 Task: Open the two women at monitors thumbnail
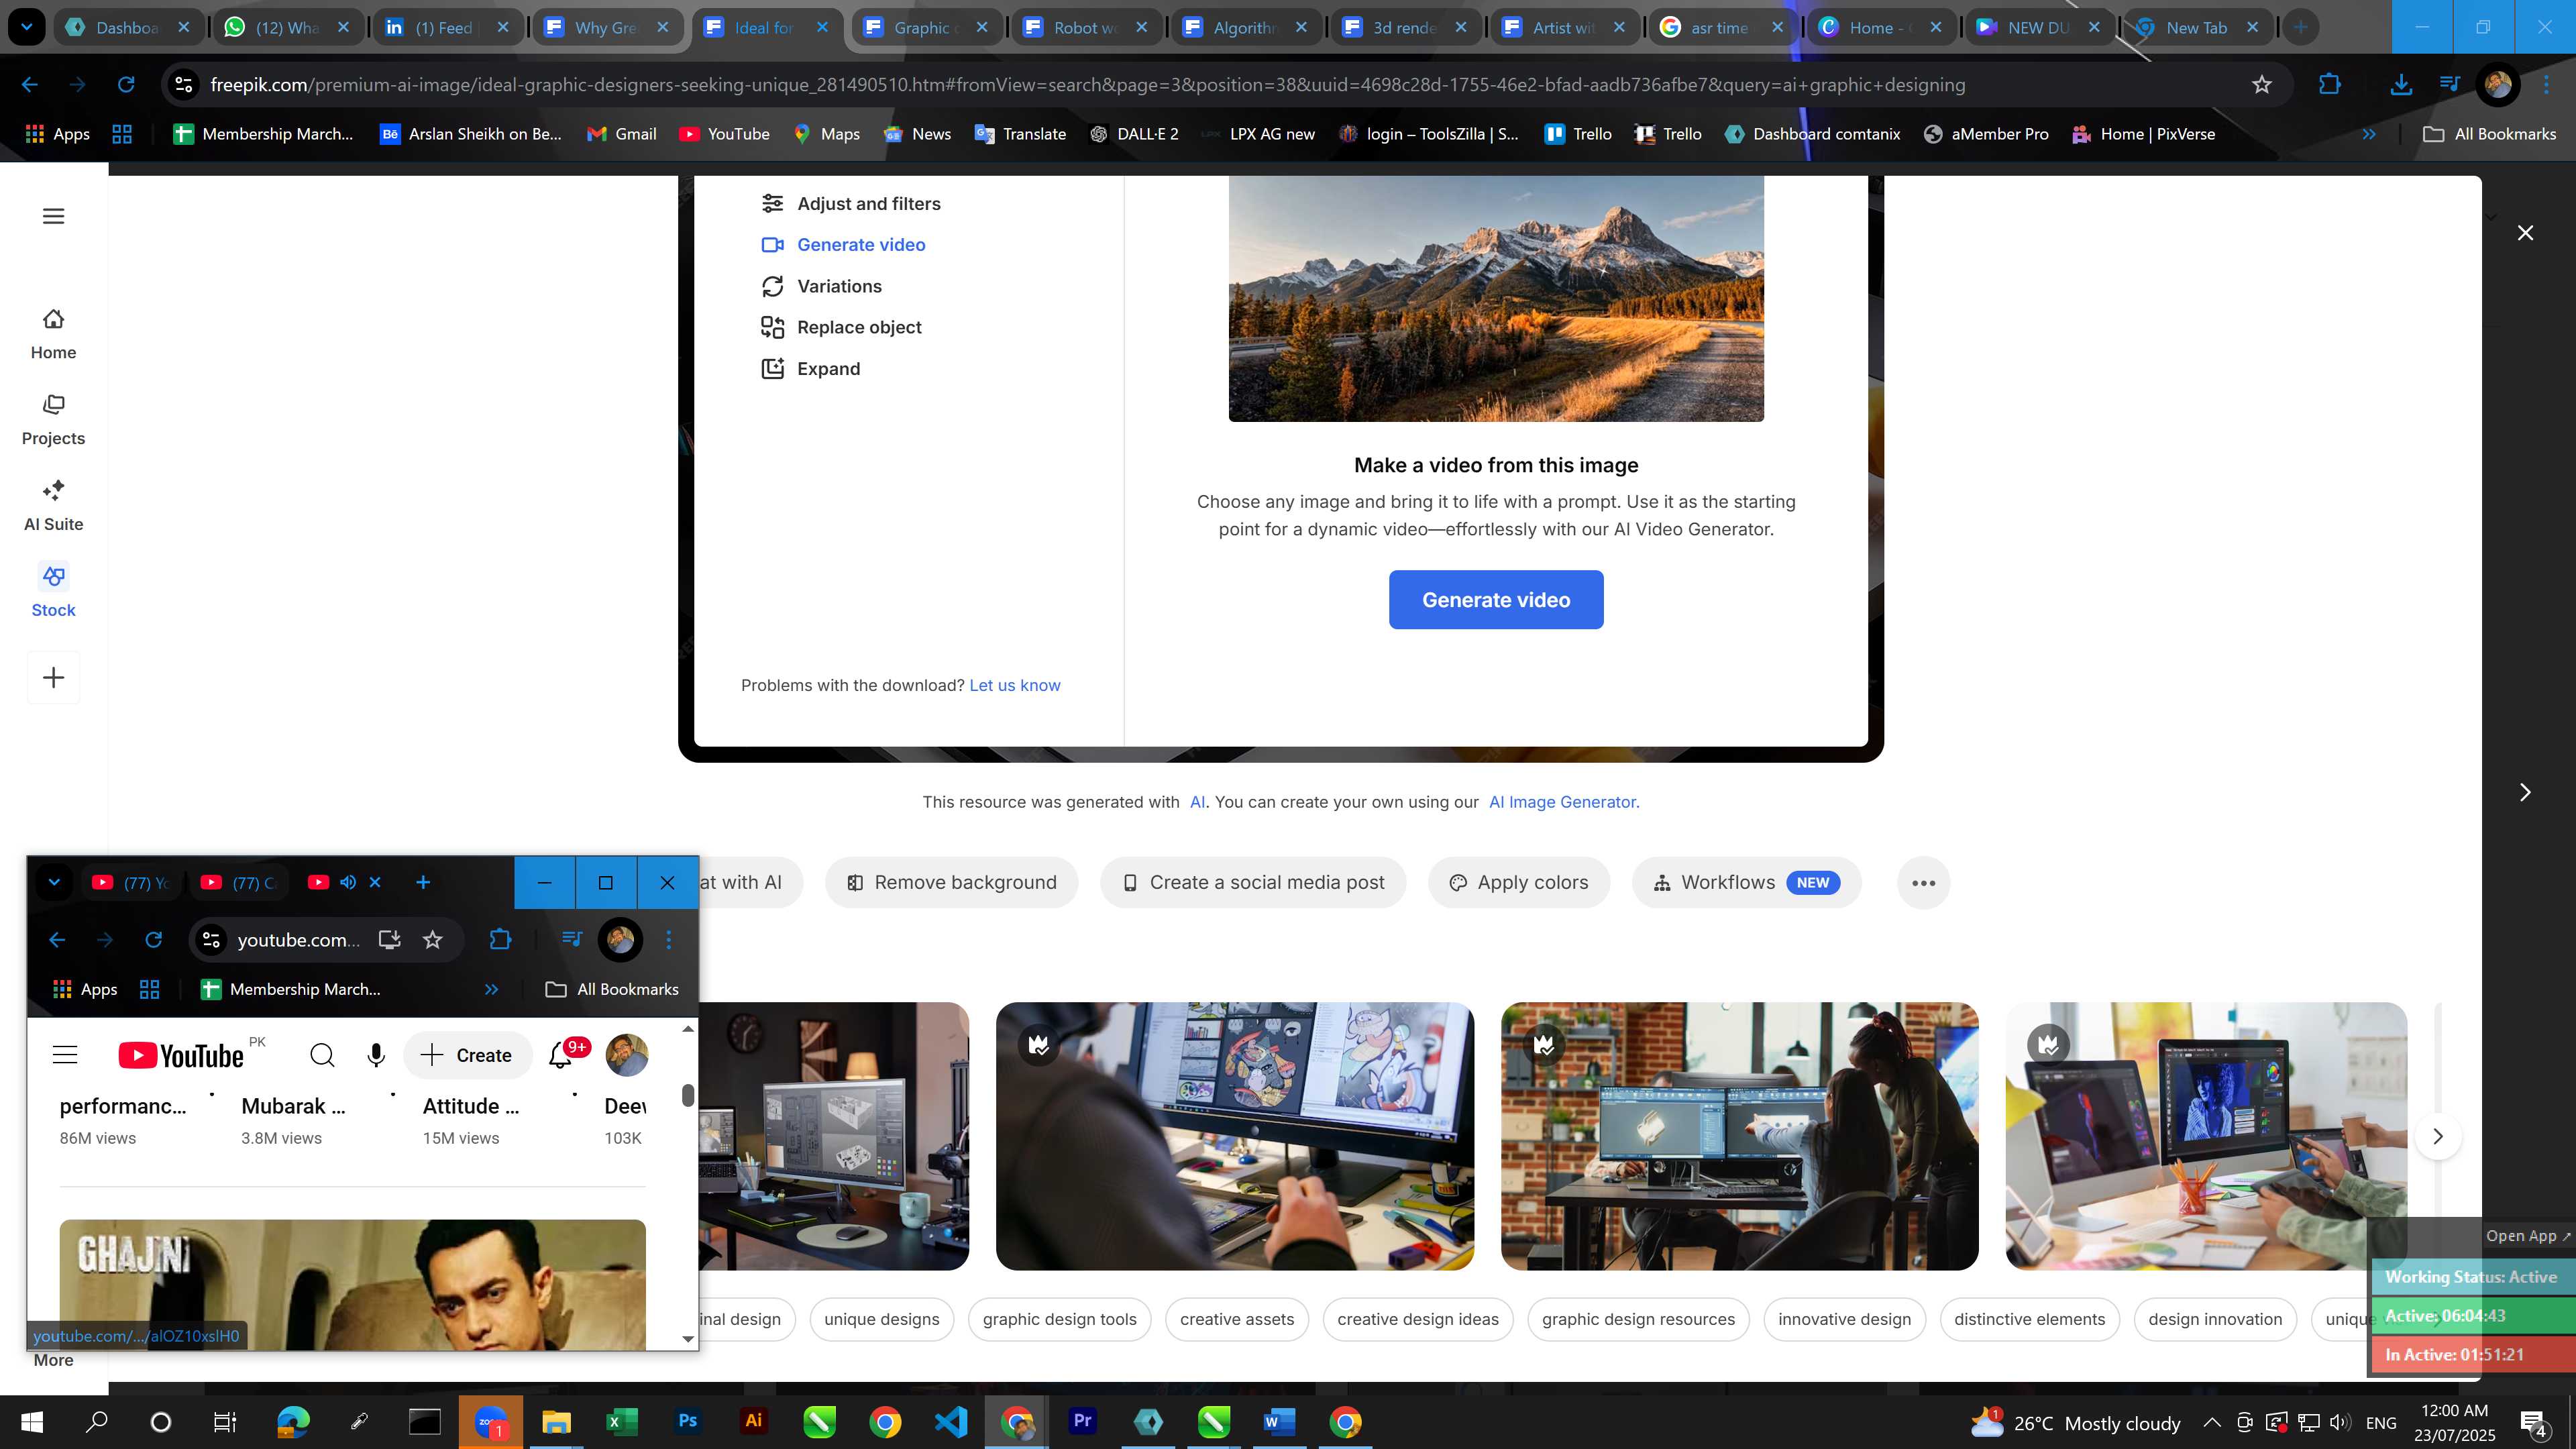point(1739,1137)
